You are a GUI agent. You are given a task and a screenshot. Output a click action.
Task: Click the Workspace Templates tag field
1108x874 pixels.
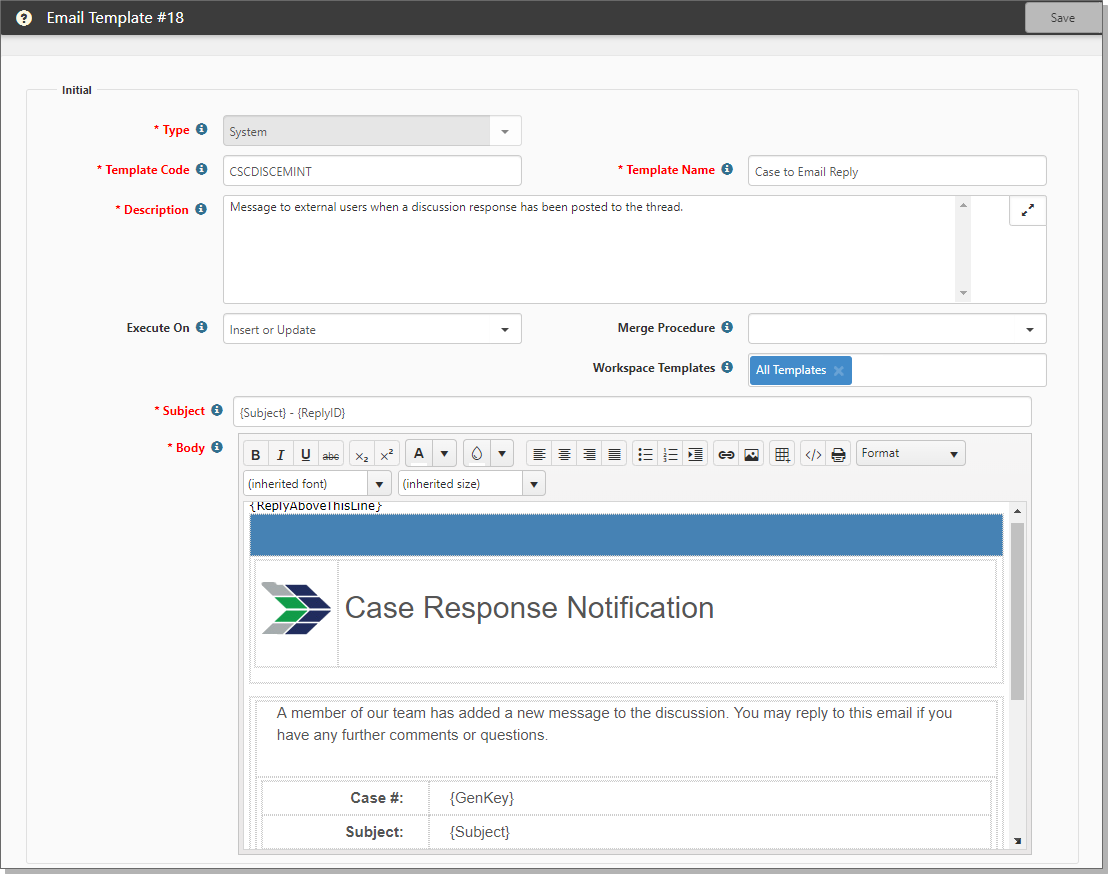tap(897, 370)
